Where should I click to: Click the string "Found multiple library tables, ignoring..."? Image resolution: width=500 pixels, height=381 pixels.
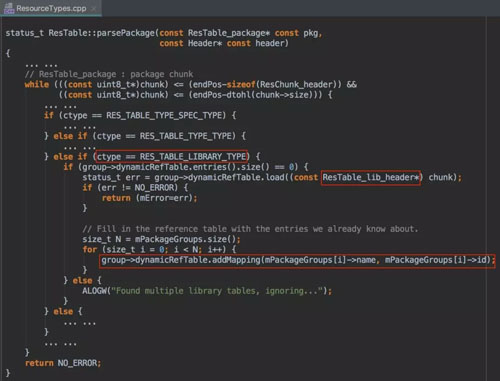click(x=217, y=291)
